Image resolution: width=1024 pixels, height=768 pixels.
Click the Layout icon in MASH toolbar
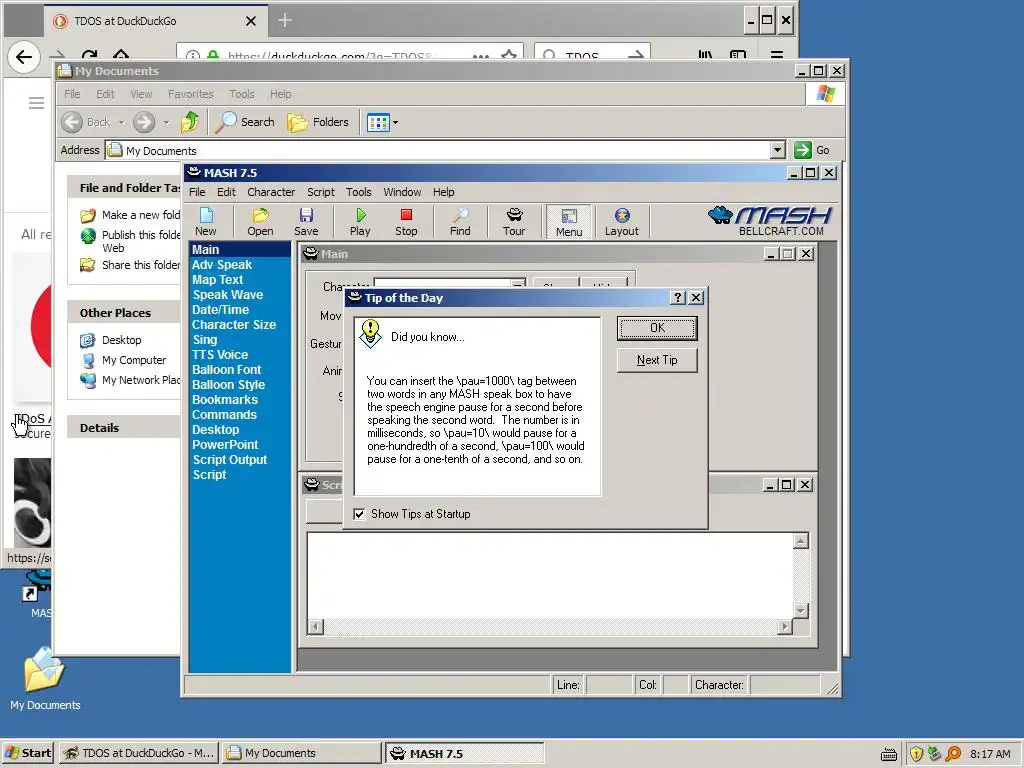[x=622, y=221]
